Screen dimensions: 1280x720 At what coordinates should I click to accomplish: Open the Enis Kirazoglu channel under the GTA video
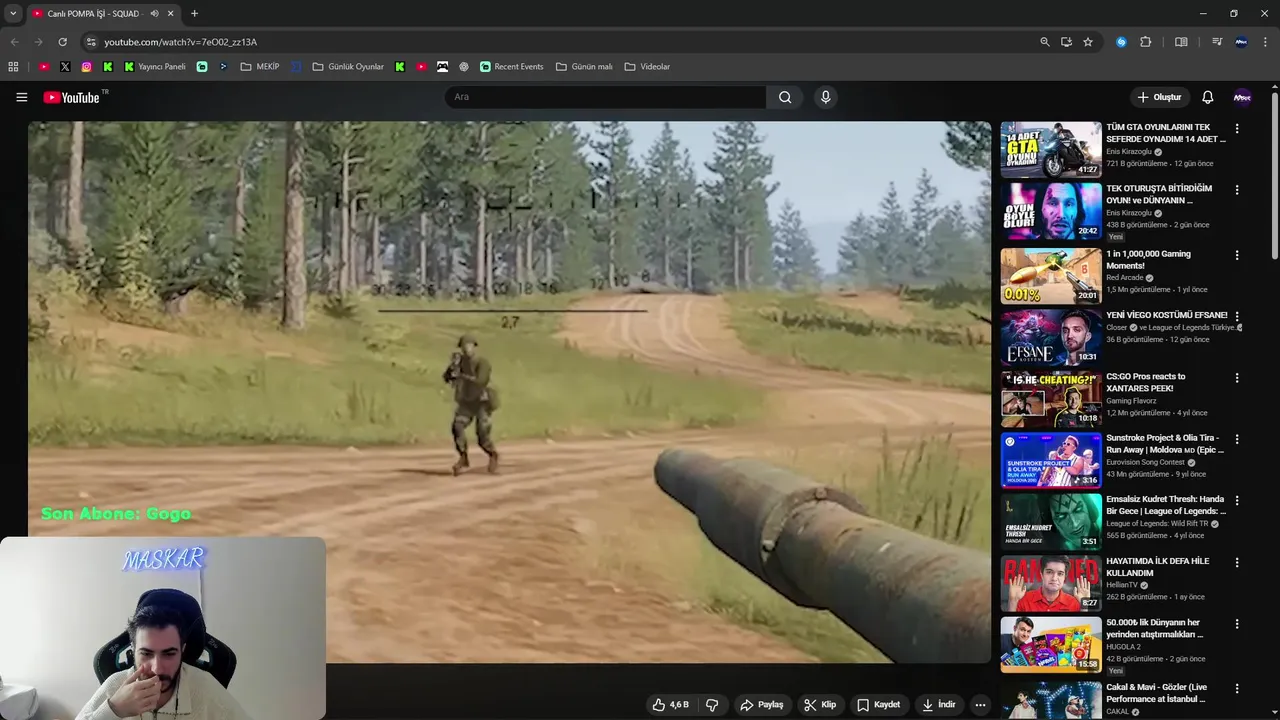point(1129,152)
